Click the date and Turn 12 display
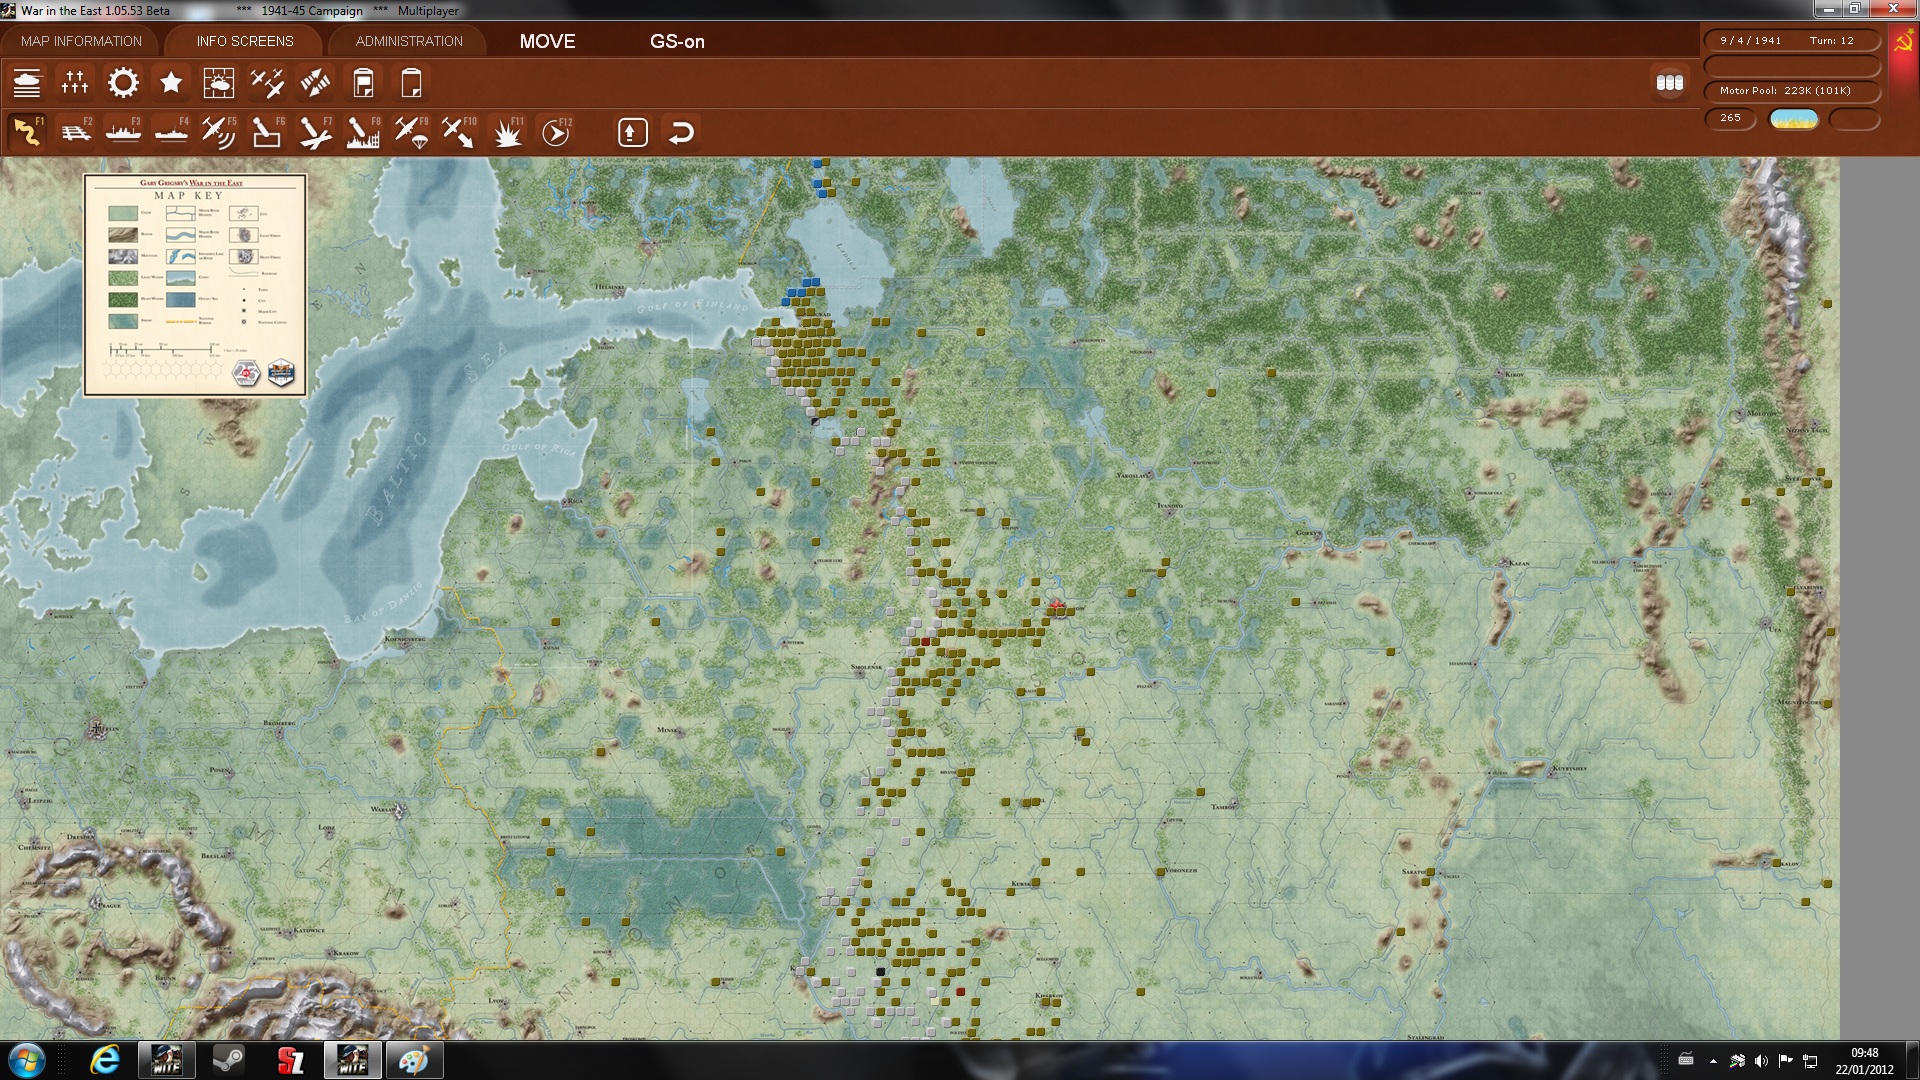The height and width of the screenshot is (1080, 1920). coord(1791,41)
